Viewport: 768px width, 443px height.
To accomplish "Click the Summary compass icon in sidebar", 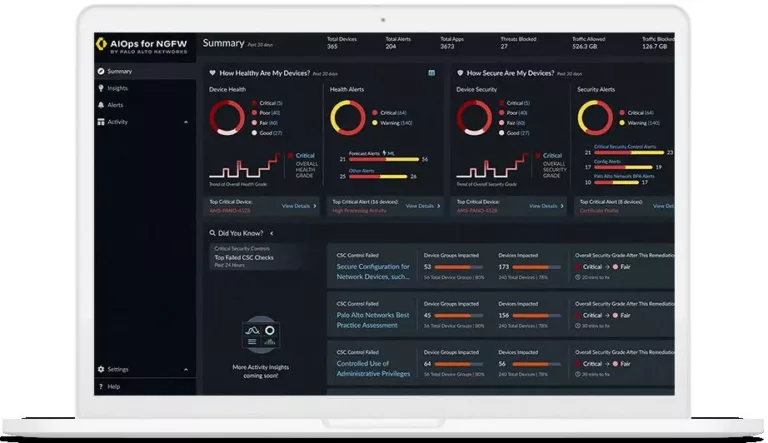I will (101, 72).
